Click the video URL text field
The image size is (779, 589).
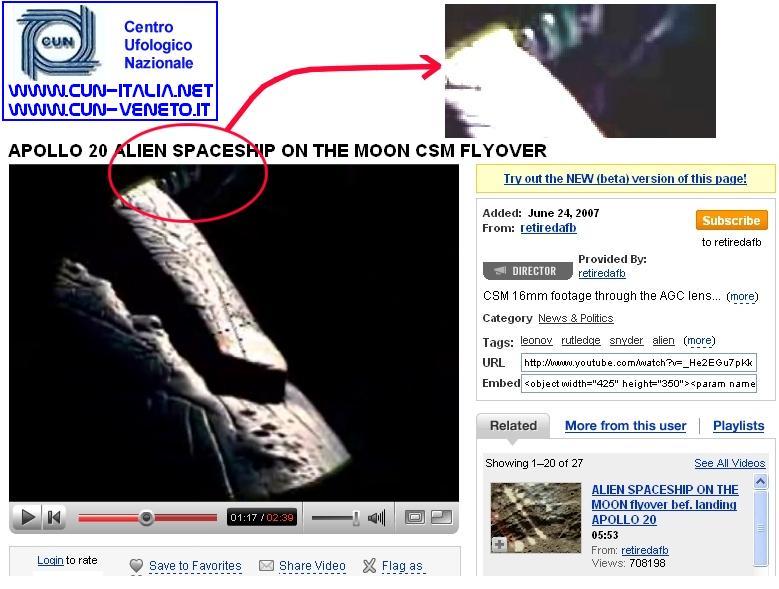(638, 363)
